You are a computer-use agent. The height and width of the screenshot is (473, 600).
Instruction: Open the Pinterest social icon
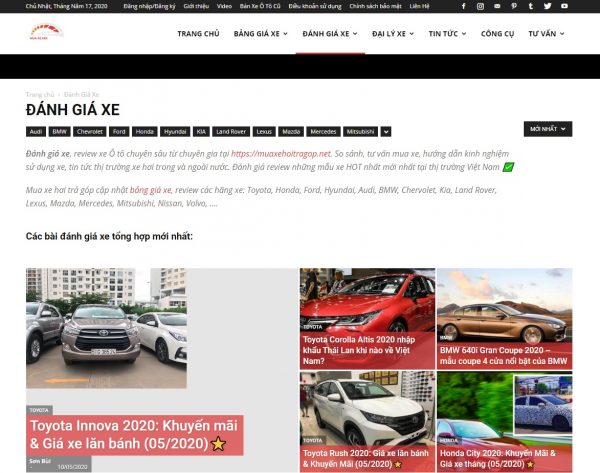pos(513,6)
